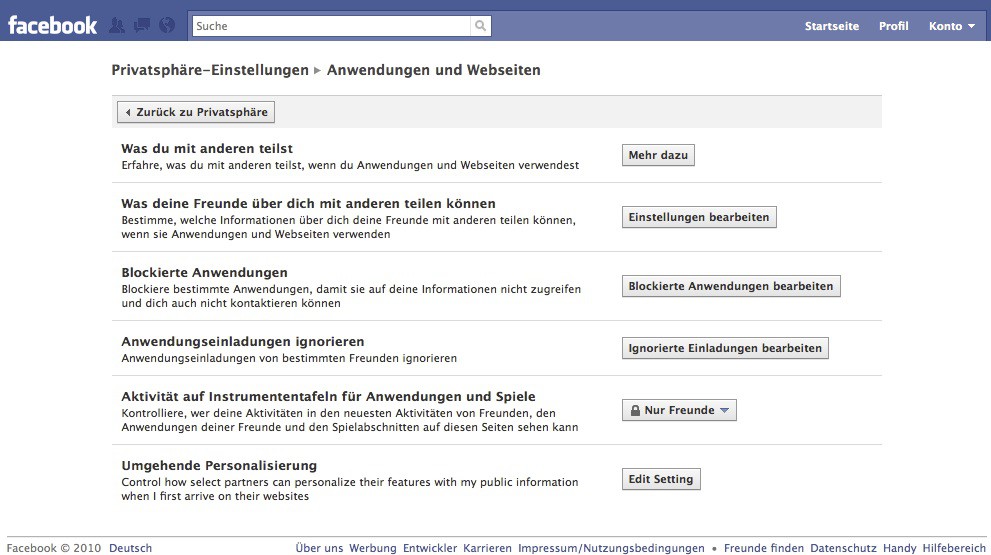The height and width of the screenshot is (555, 991).
Task: Open Entwickler footer link
Action: pos(430,548)
